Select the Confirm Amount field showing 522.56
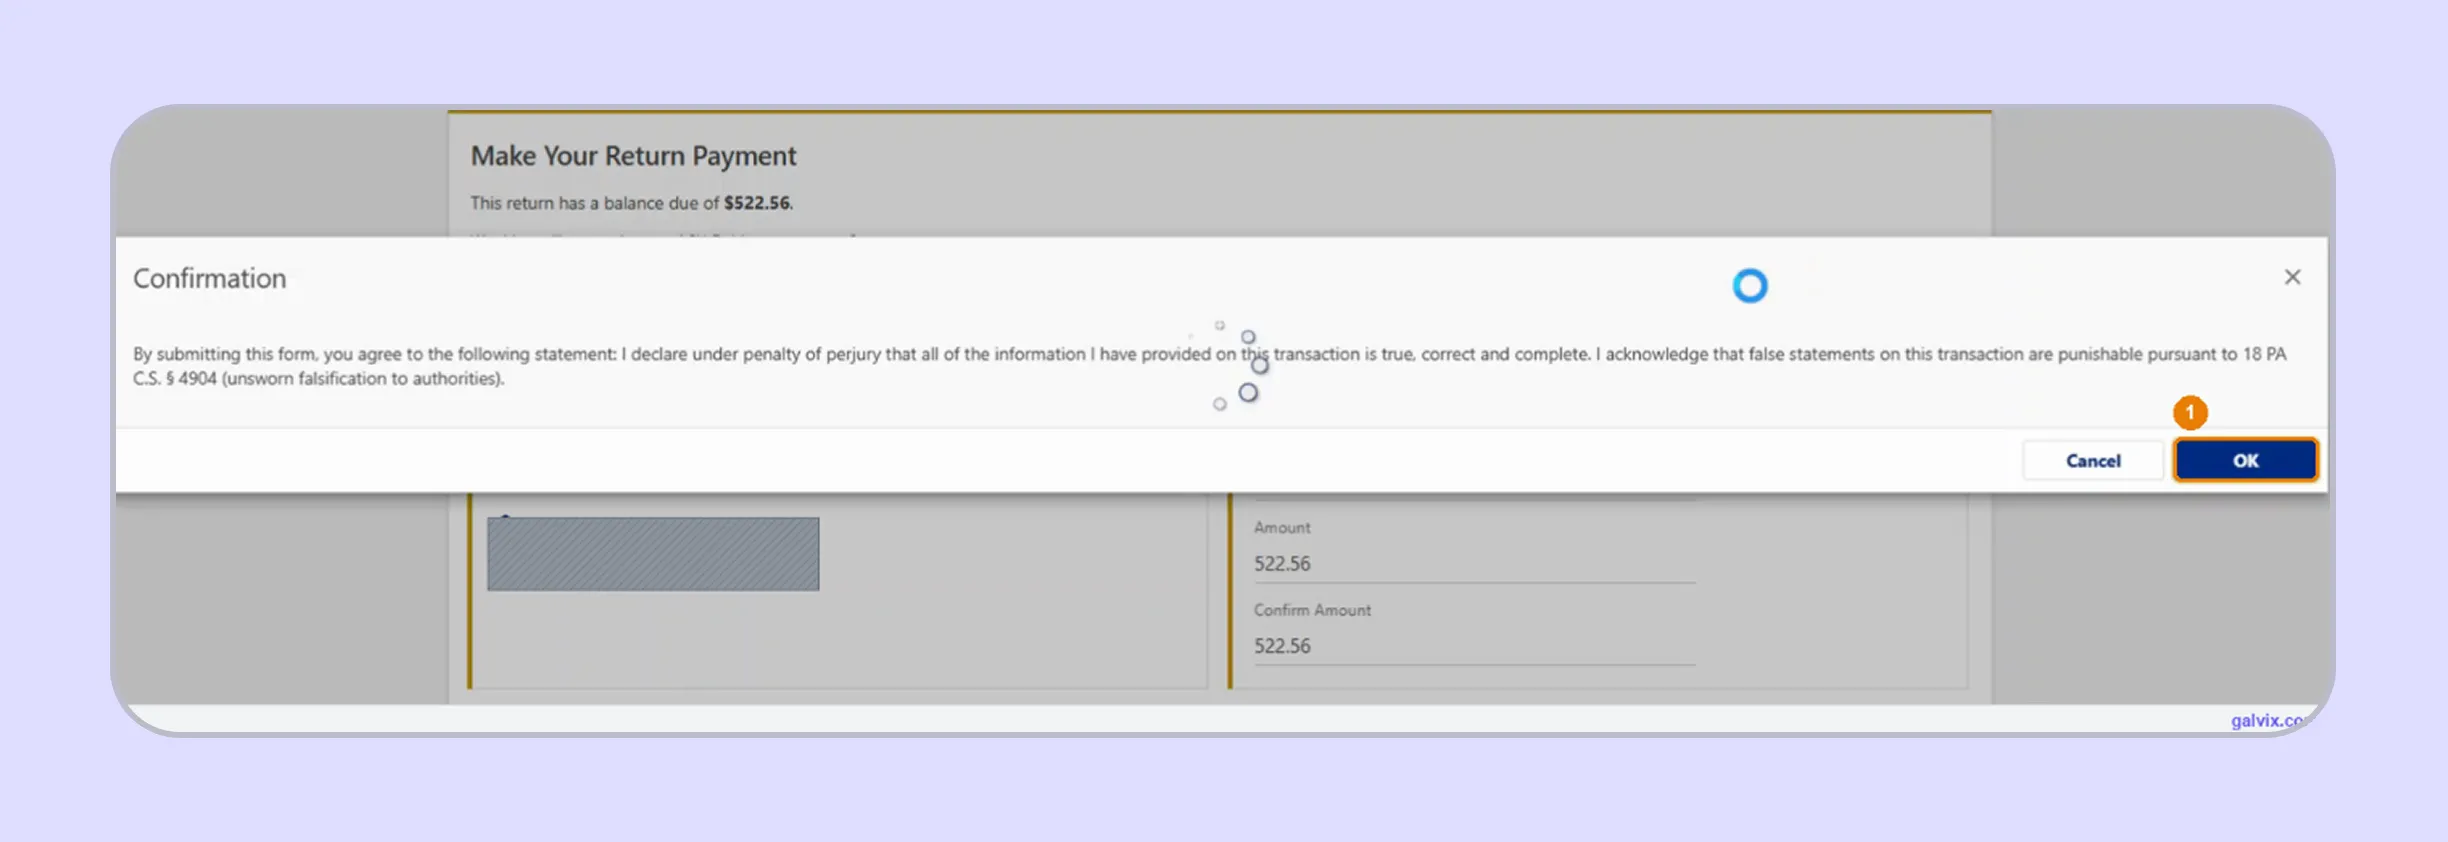 (1474, 646)
